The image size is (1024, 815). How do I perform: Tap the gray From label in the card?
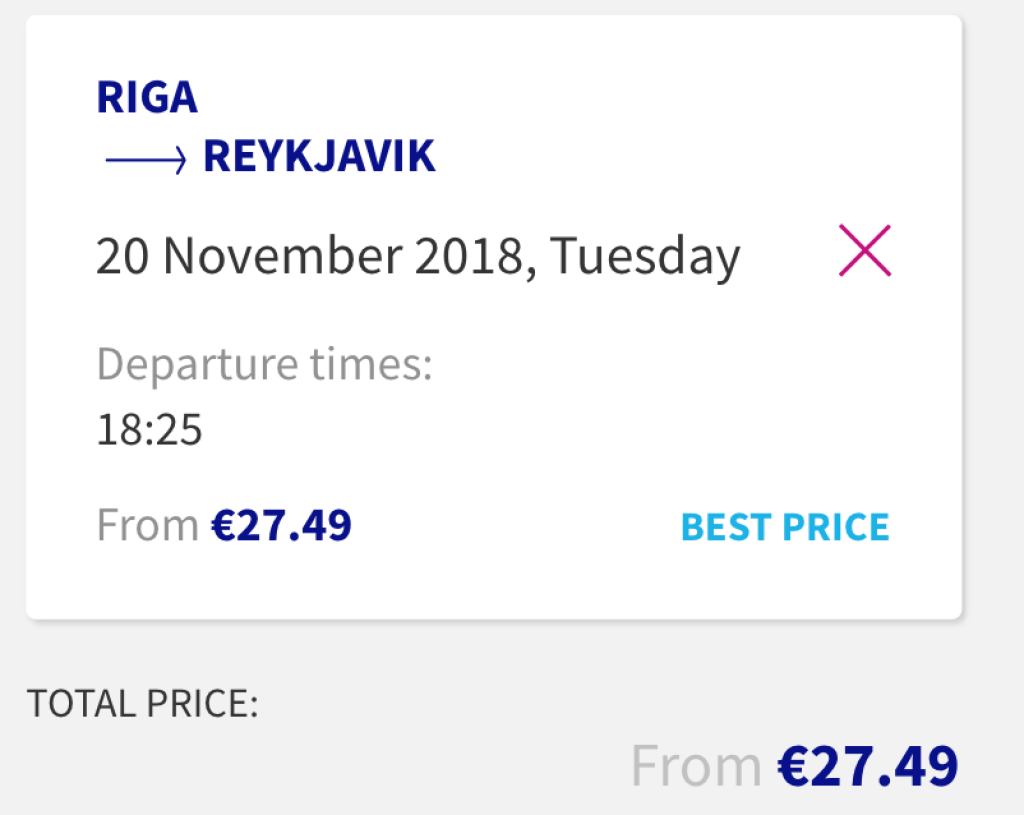coord(147,526)
